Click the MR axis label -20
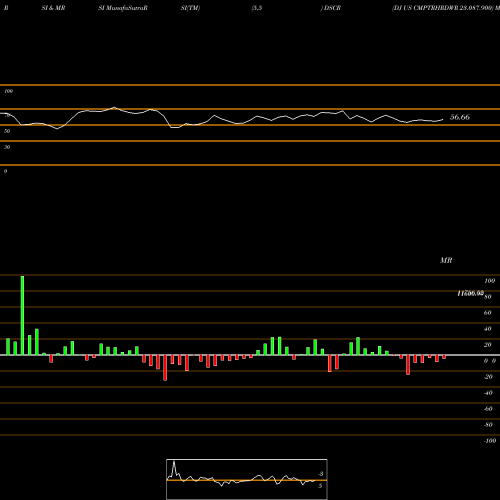The width and height of the screenshot is (500, 500). click(x=488, y=377)
